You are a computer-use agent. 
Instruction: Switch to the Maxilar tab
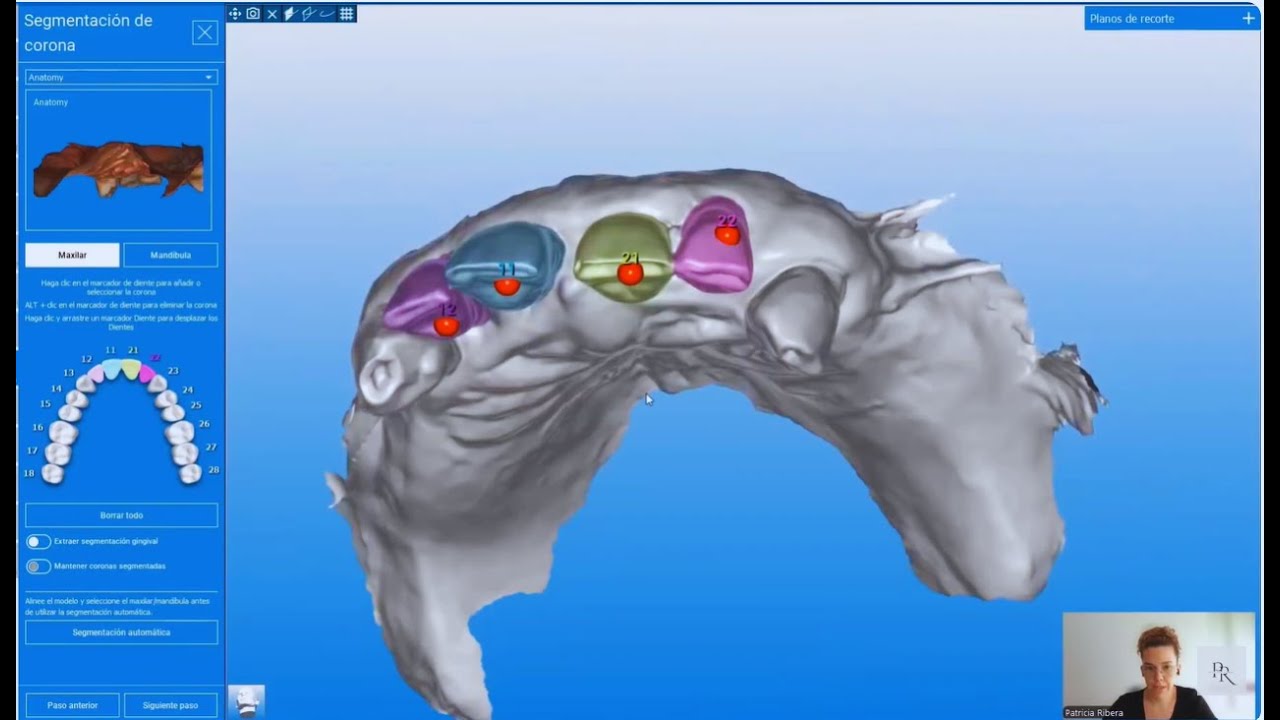click(x=72, y=255)
